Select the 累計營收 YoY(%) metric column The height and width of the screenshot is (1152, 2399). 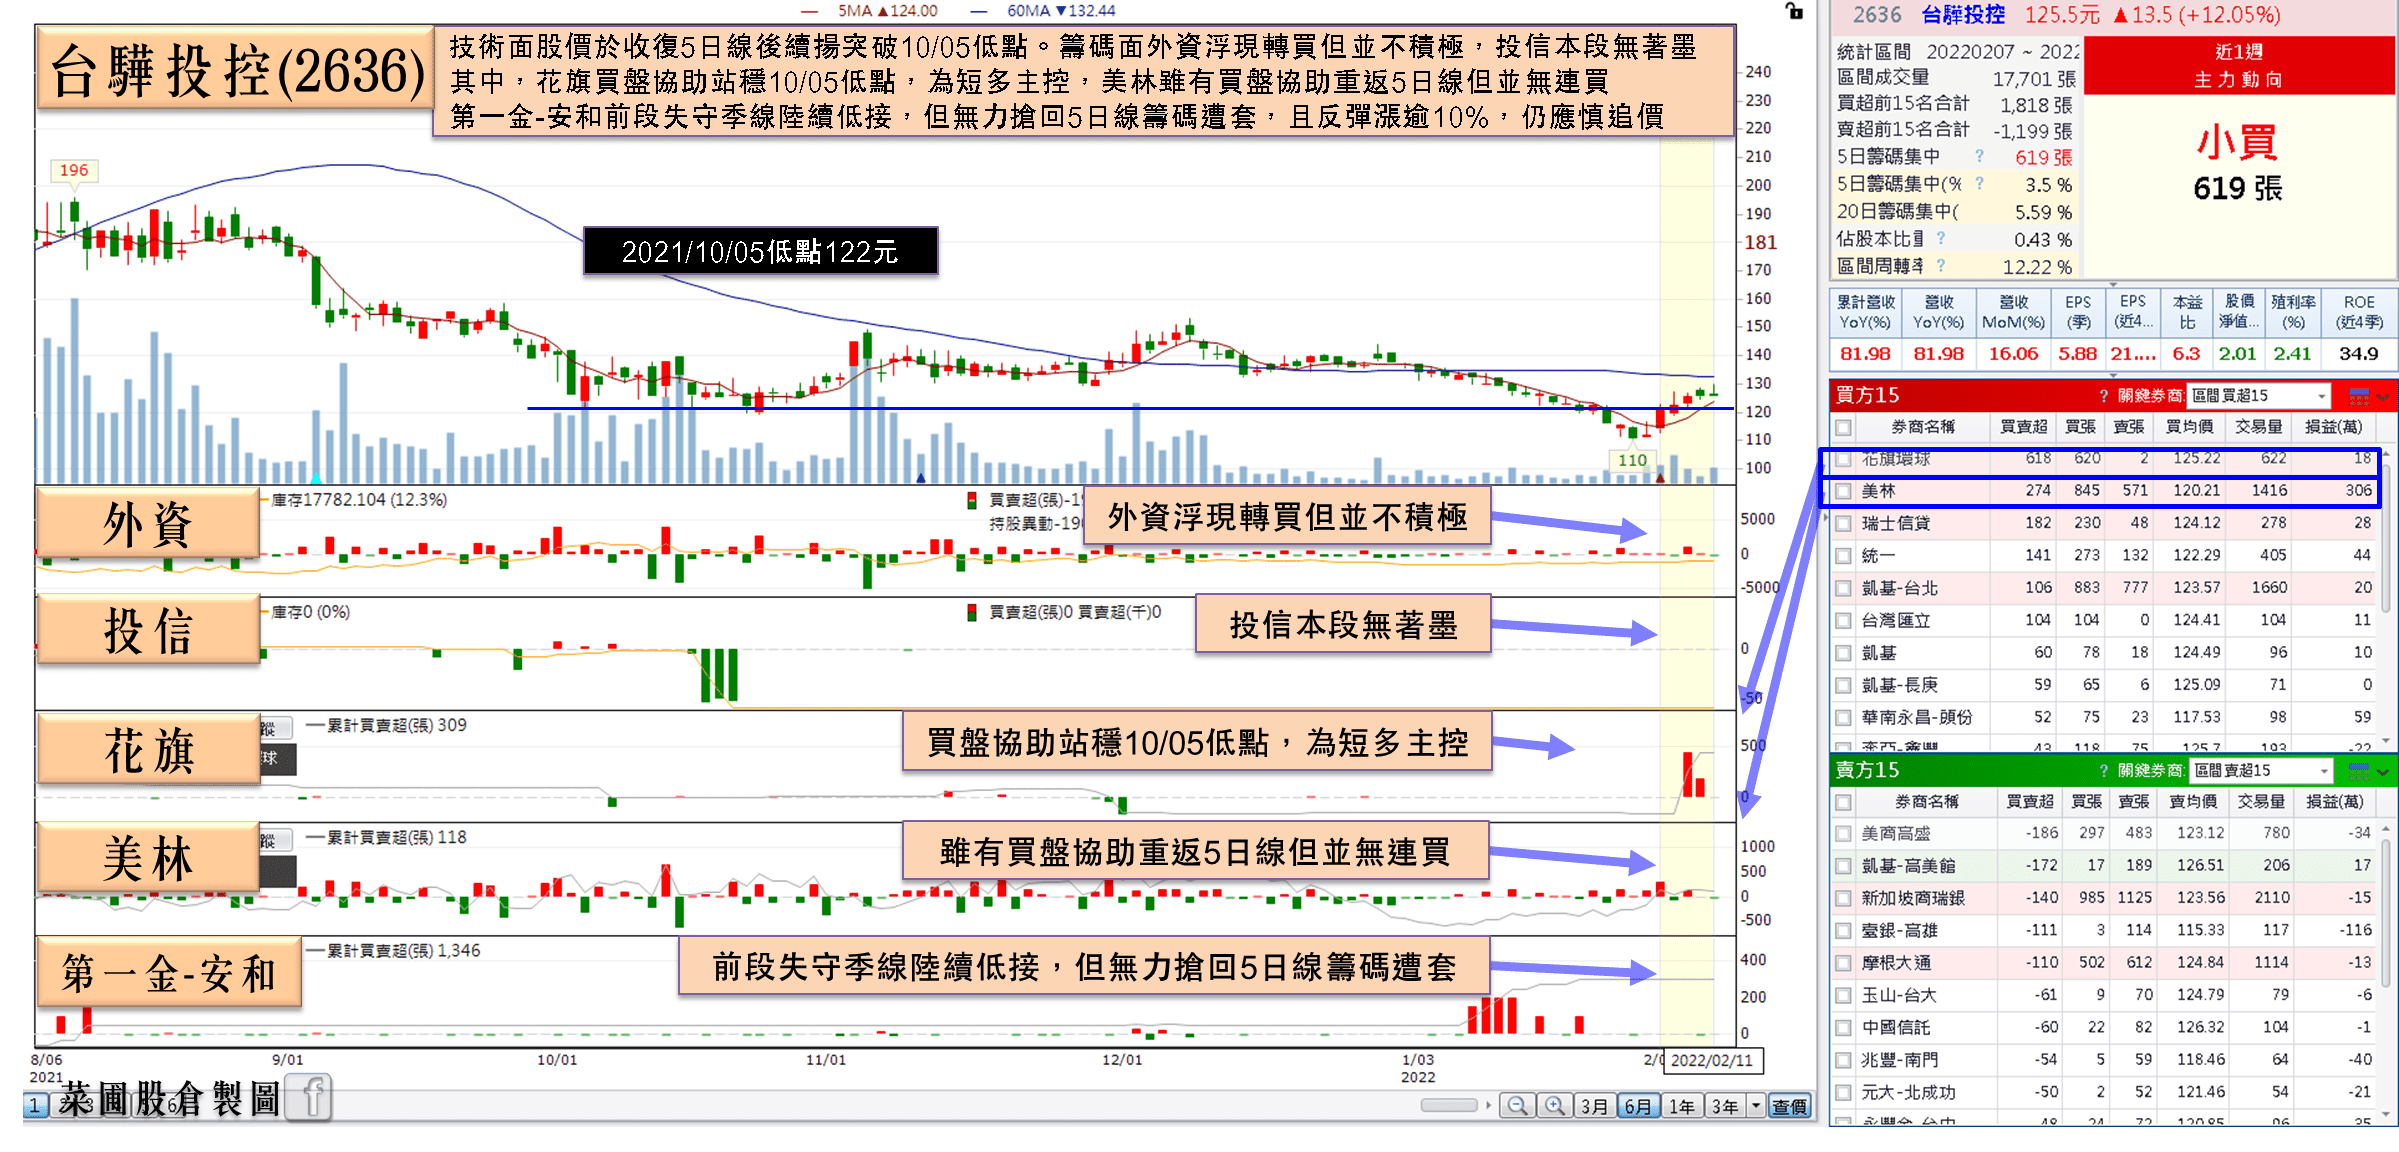[1866, 312]
